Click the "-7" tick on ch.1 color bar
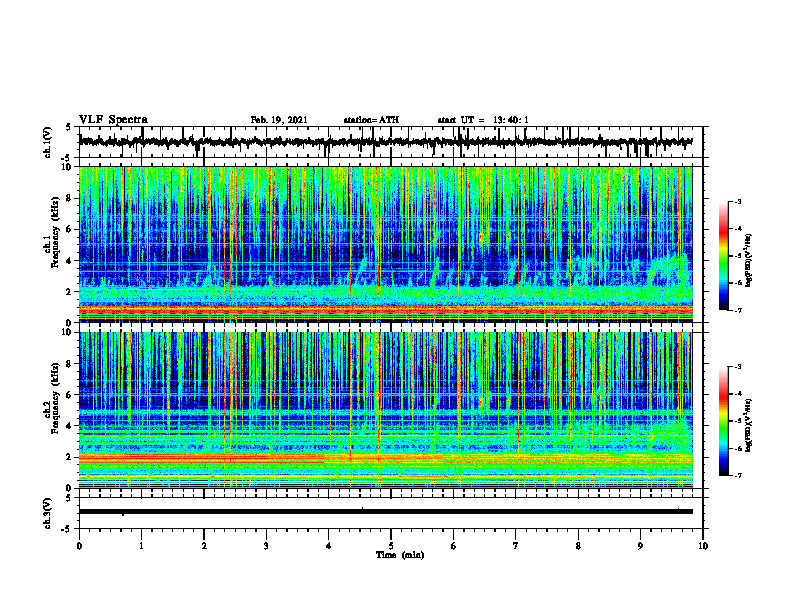Viewport: 792px width, 612px height. click(738, 310)
